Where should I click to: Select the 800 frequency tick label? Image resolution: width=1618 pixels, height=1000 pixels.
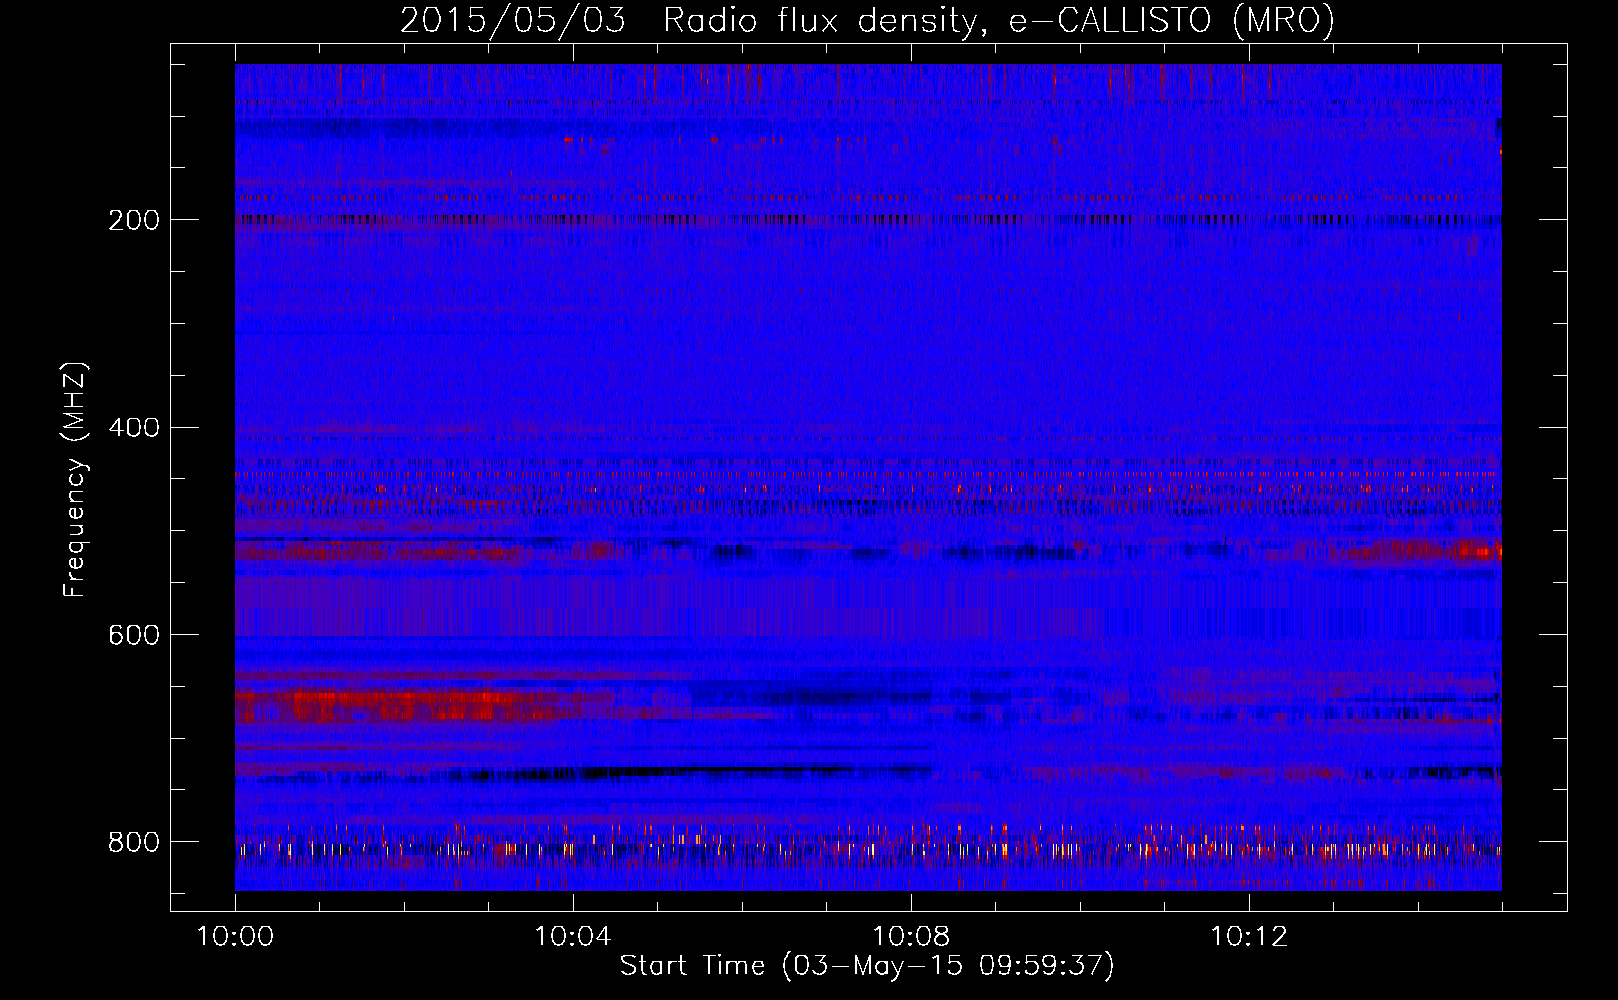click(x=134, y=842)
